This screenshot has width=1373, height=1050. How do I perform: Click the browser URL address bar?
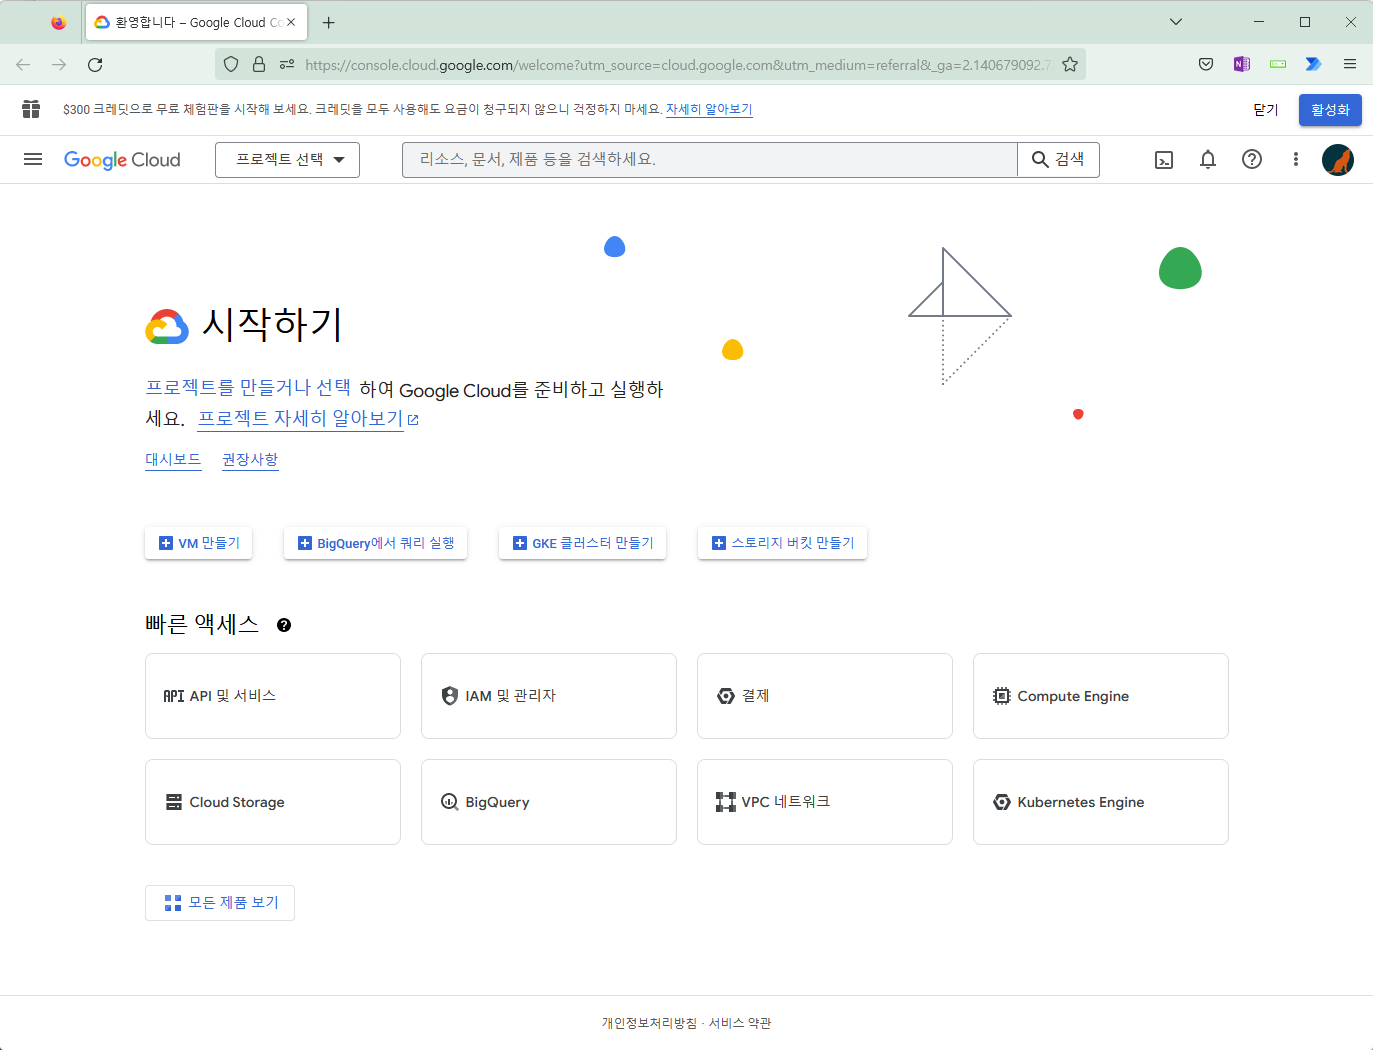click(x=677, y=64)
